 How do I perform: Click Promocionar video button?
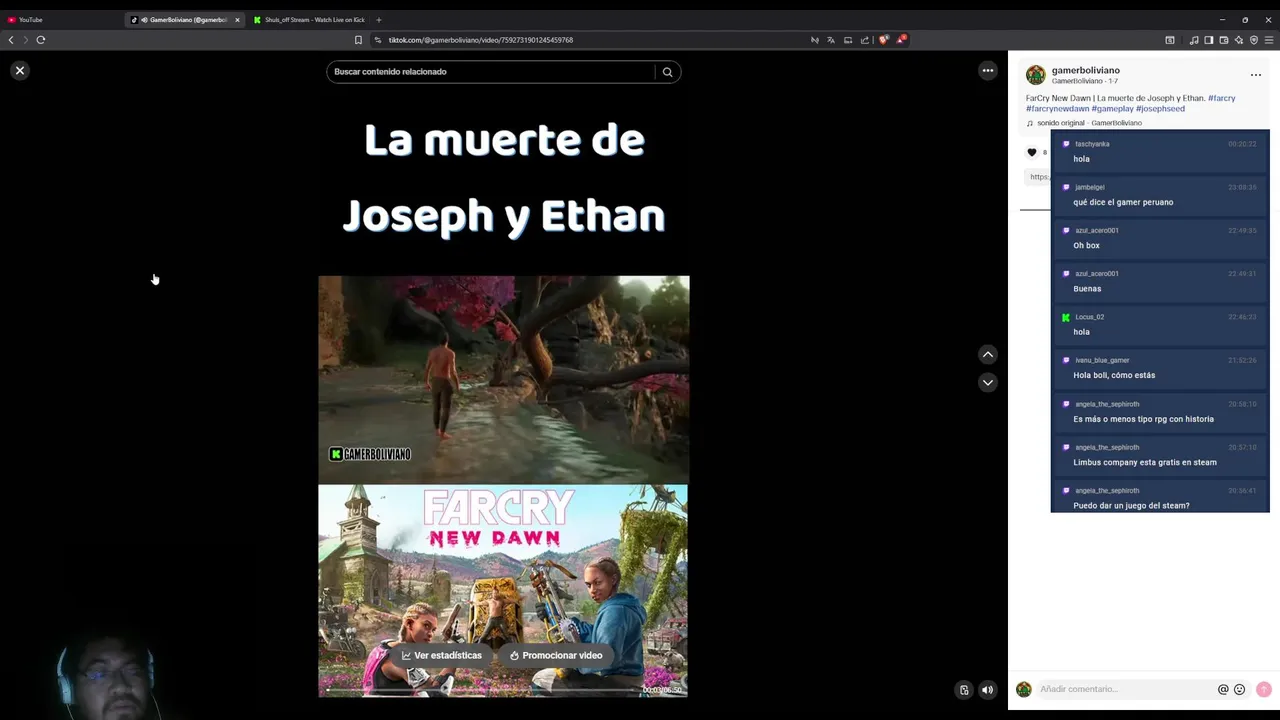[x=556, y=655]
